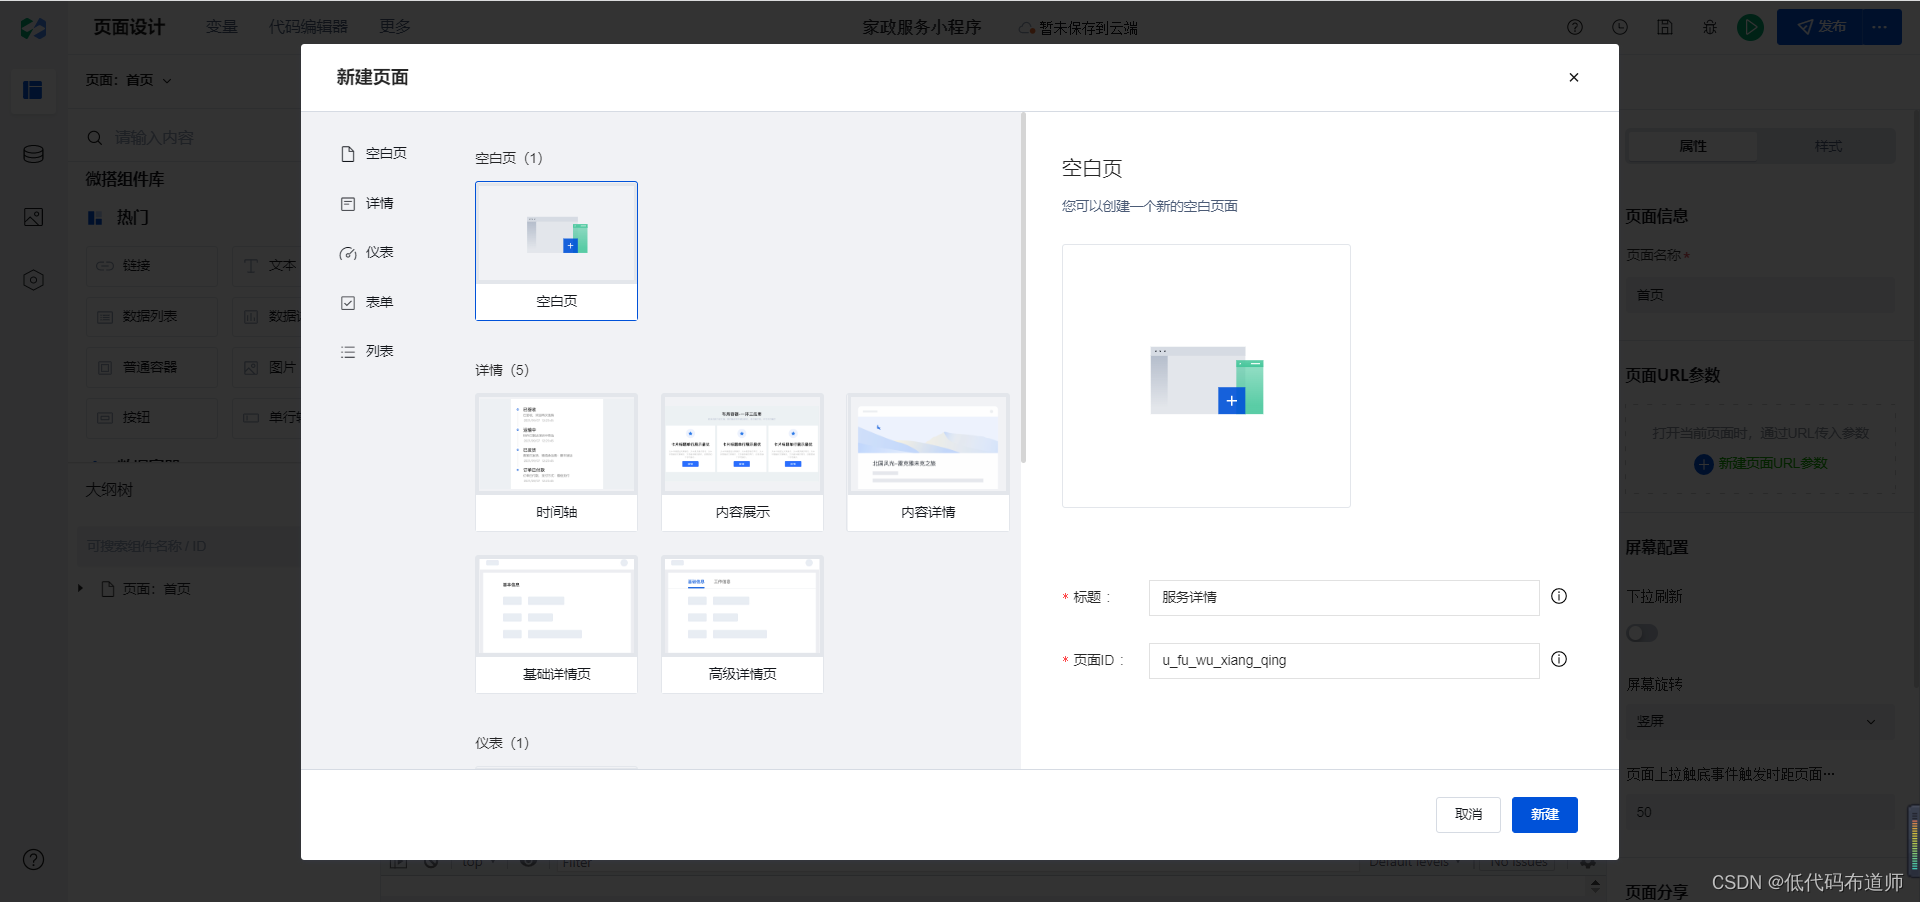Select the 文本 component

tap(267, 266)
